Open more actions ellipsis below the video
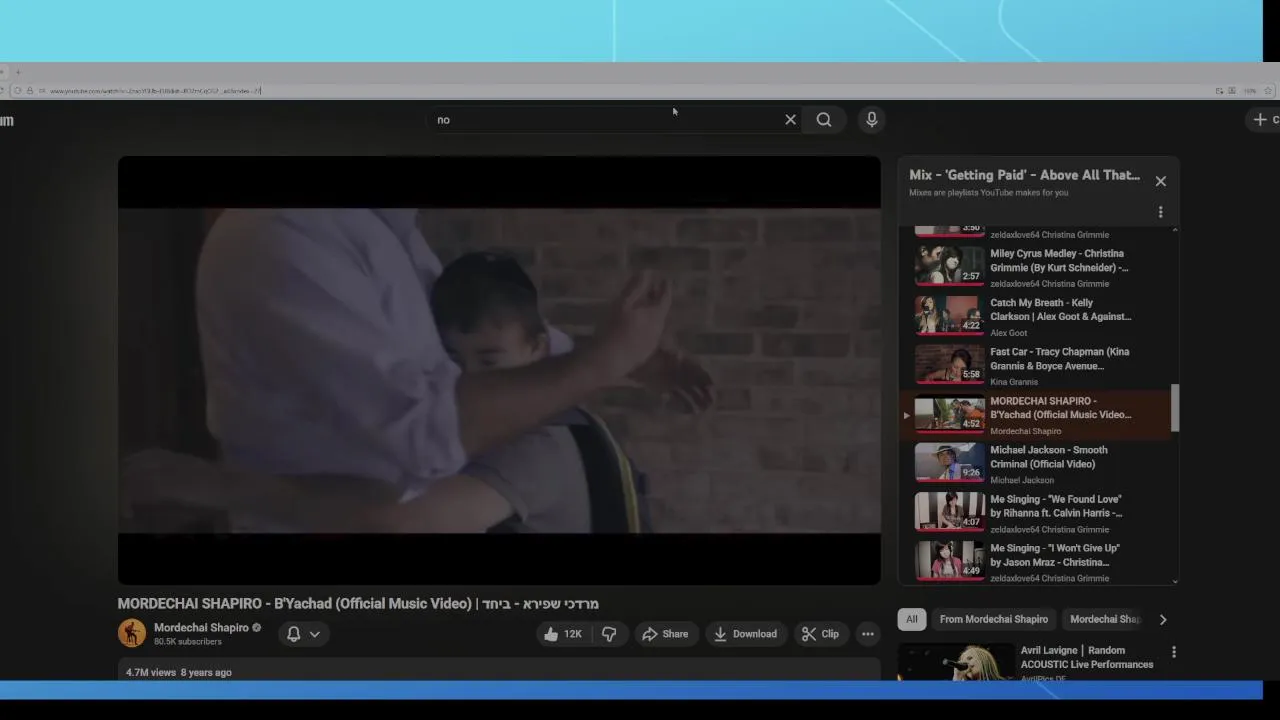Viewport: 1280px width, 720px height. tap(868, 634)
